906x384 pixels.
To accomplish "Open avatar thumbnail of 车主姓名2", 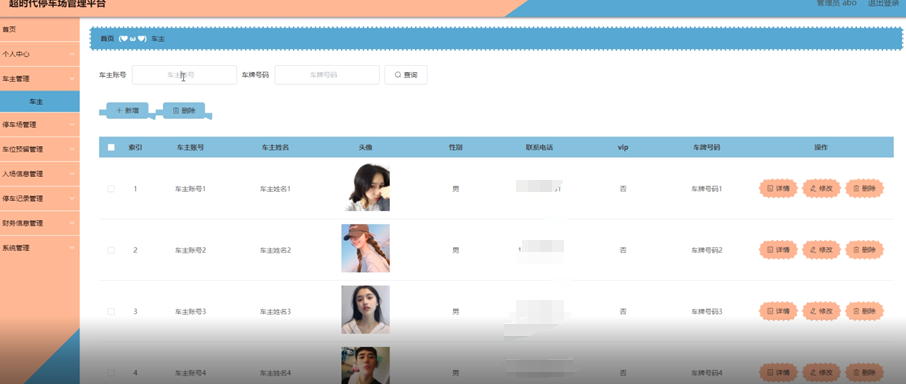I will pyautogui.click(x=365, y=248).
